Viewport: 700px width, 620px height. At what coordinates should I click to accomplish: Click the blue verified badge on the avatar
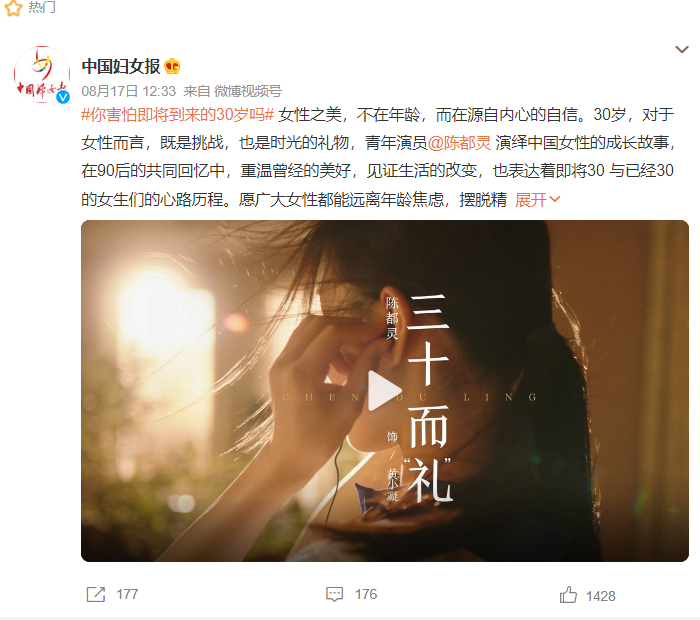[x=63, y=96]
